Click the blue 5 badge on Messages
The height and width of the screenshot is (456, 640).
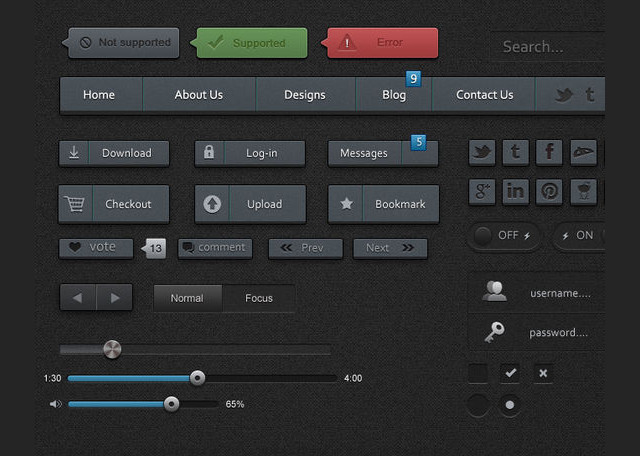pyautogui.click(x=418, y=143)
